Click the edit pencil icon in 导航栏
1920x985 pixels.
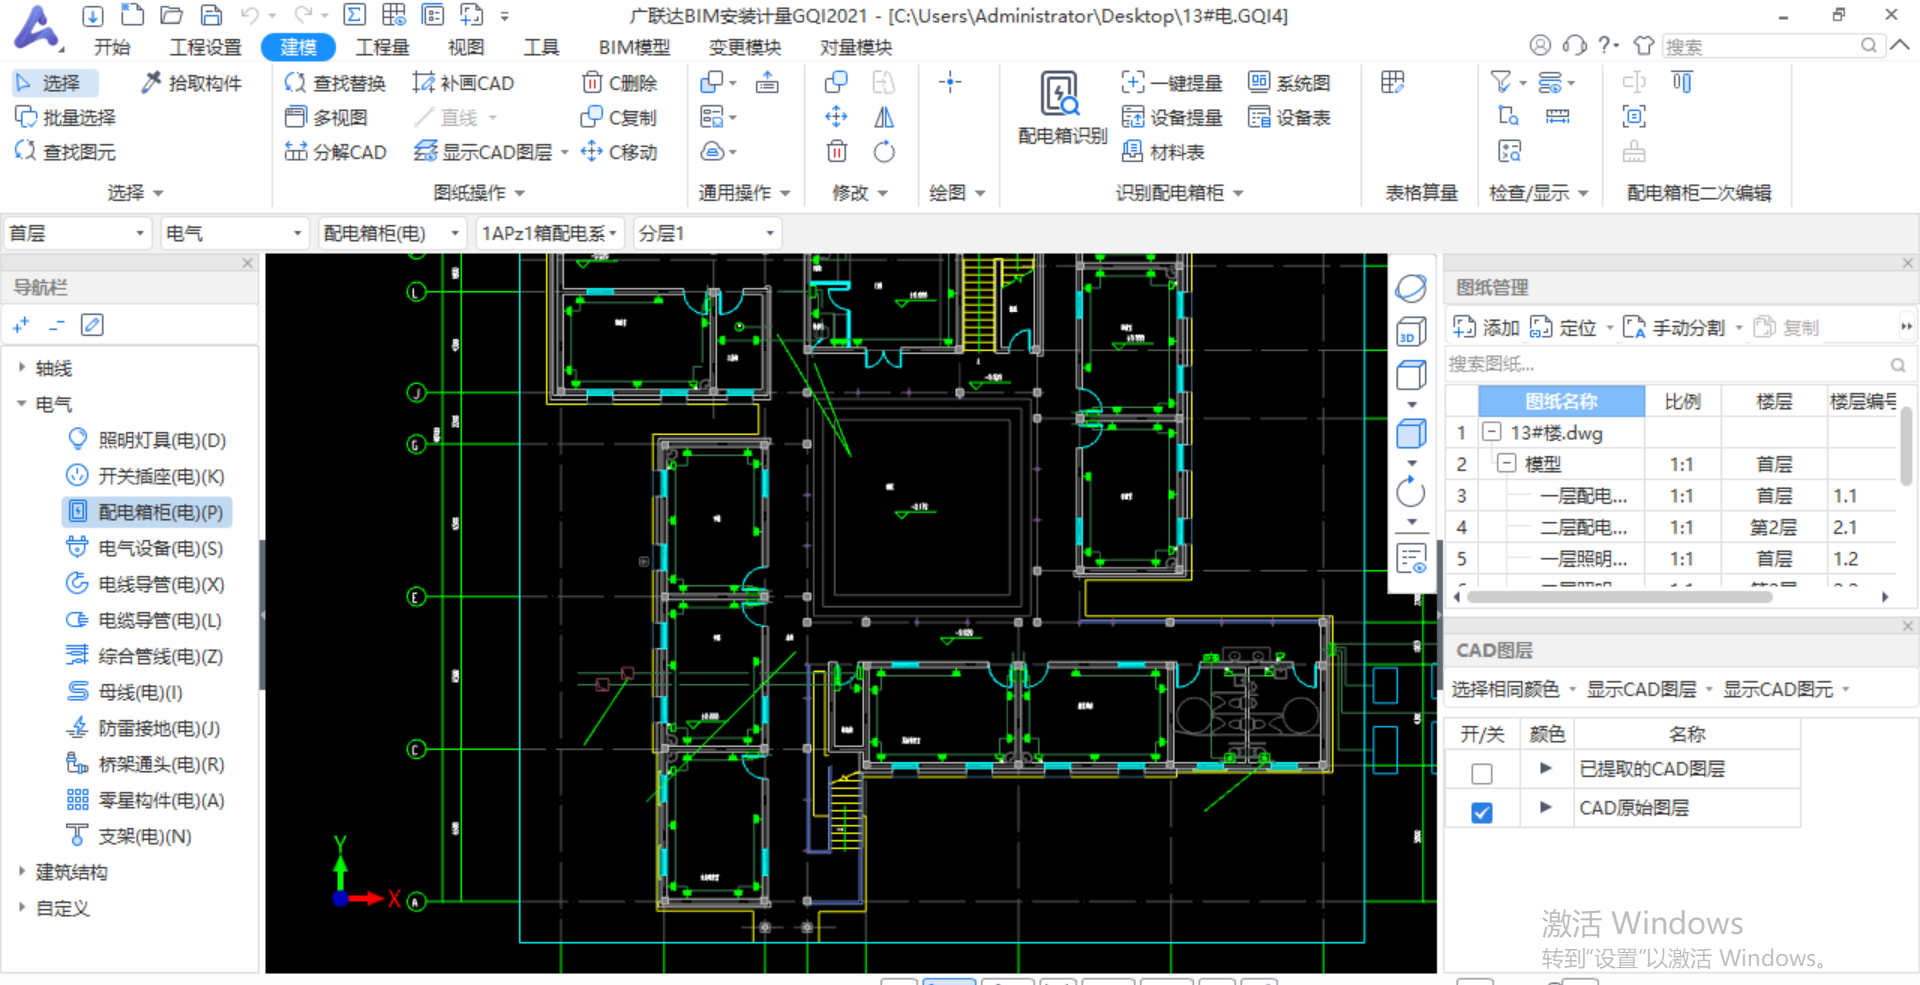92,325
